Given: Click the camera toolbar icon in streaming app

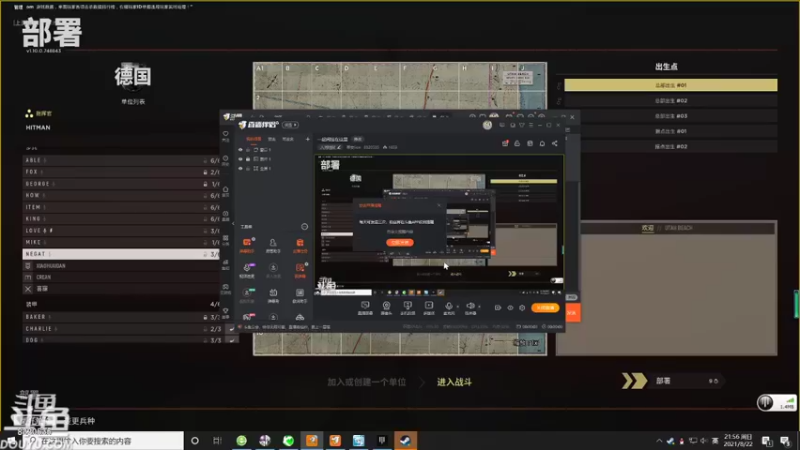Looking at the screenshot, I should [x=386, y=306].
